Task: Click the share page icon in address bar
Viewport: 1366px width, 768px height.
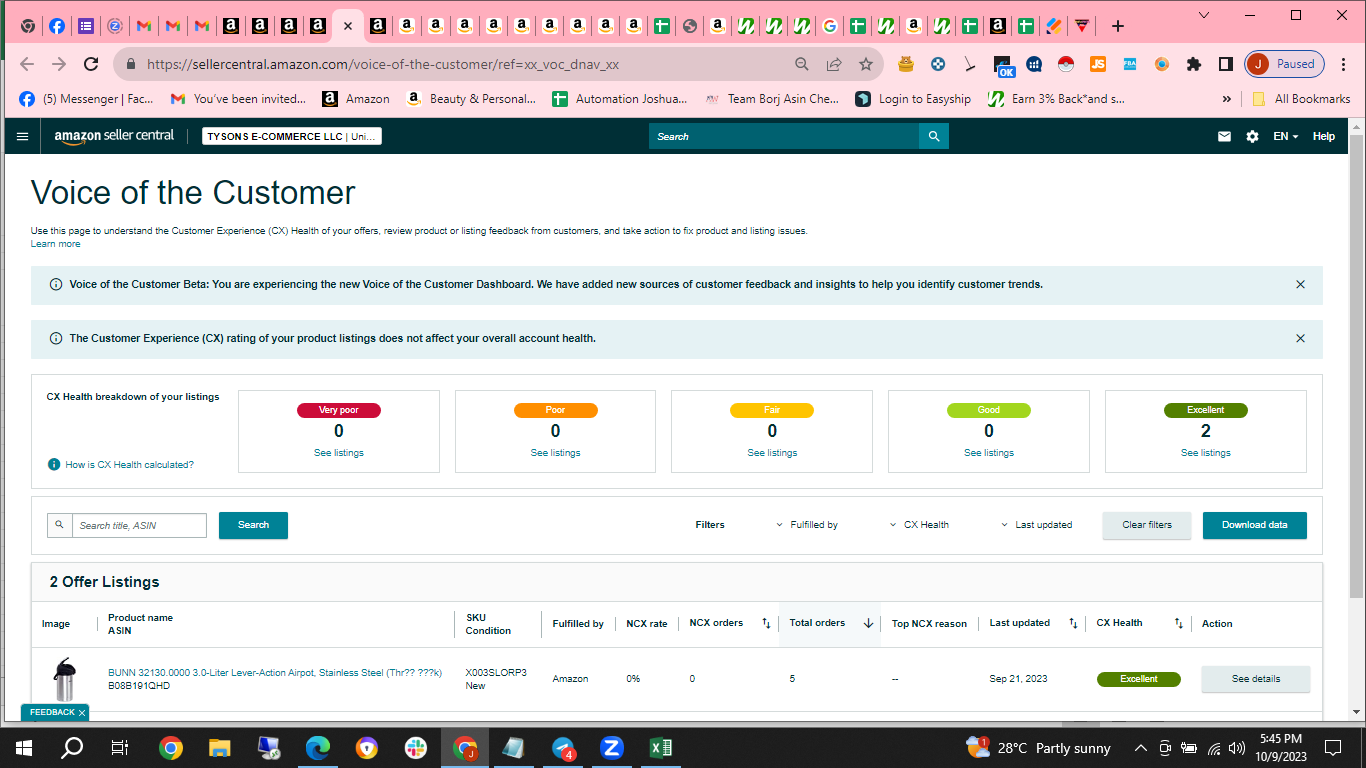Action: pyautogui.click(x=834, y=64)
